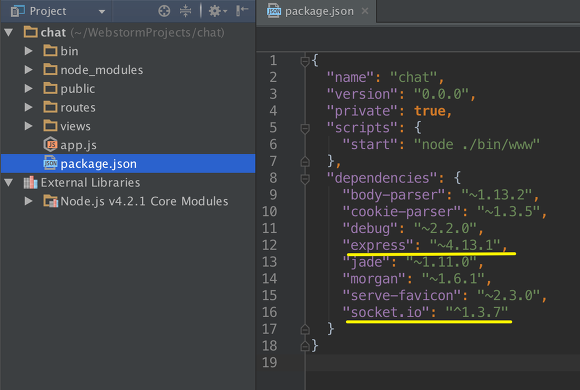This screenshot has height=390, width=580.
Task: Click the fold end marker at line 18
Action: (x=305, y=346)
